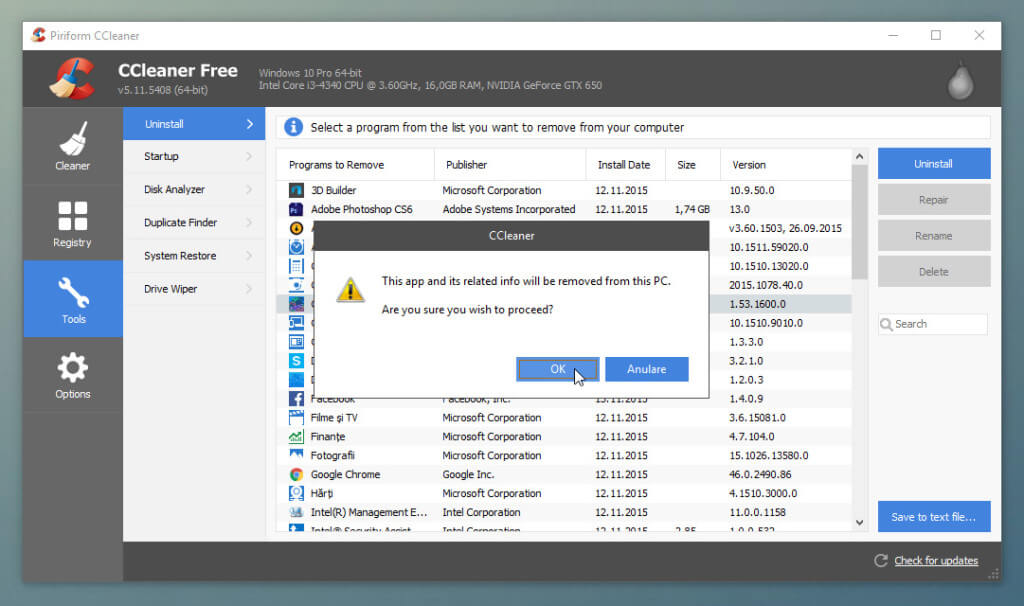Expand the System Restore chevron arrow
The image size is (1024, 606).
tap(249, 256)
